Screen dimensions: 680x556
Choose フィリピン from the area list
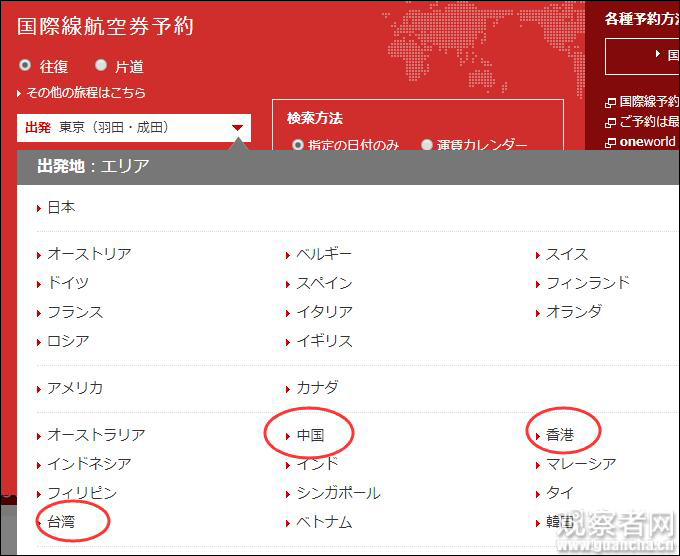point(82,493)
